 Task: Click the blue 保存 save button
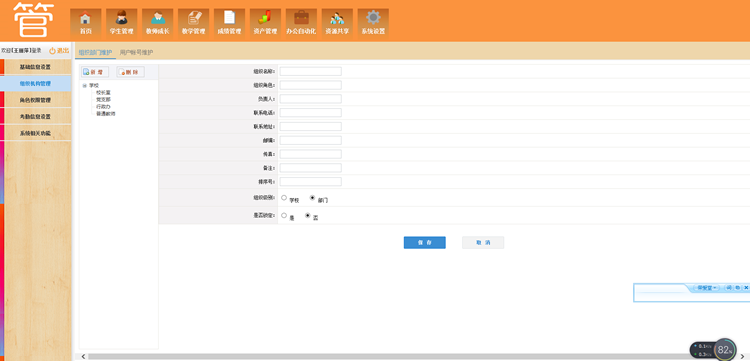tap(424, 242)
